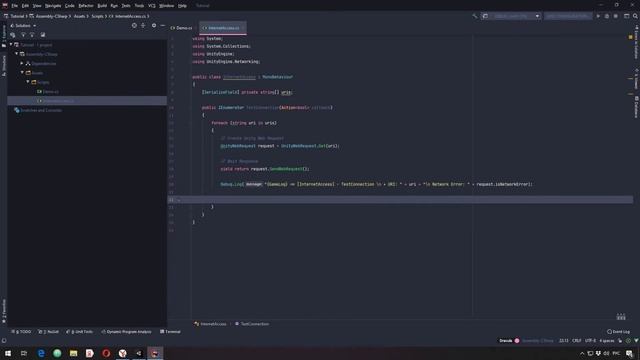Click the green Run play icon

point(598,16)
